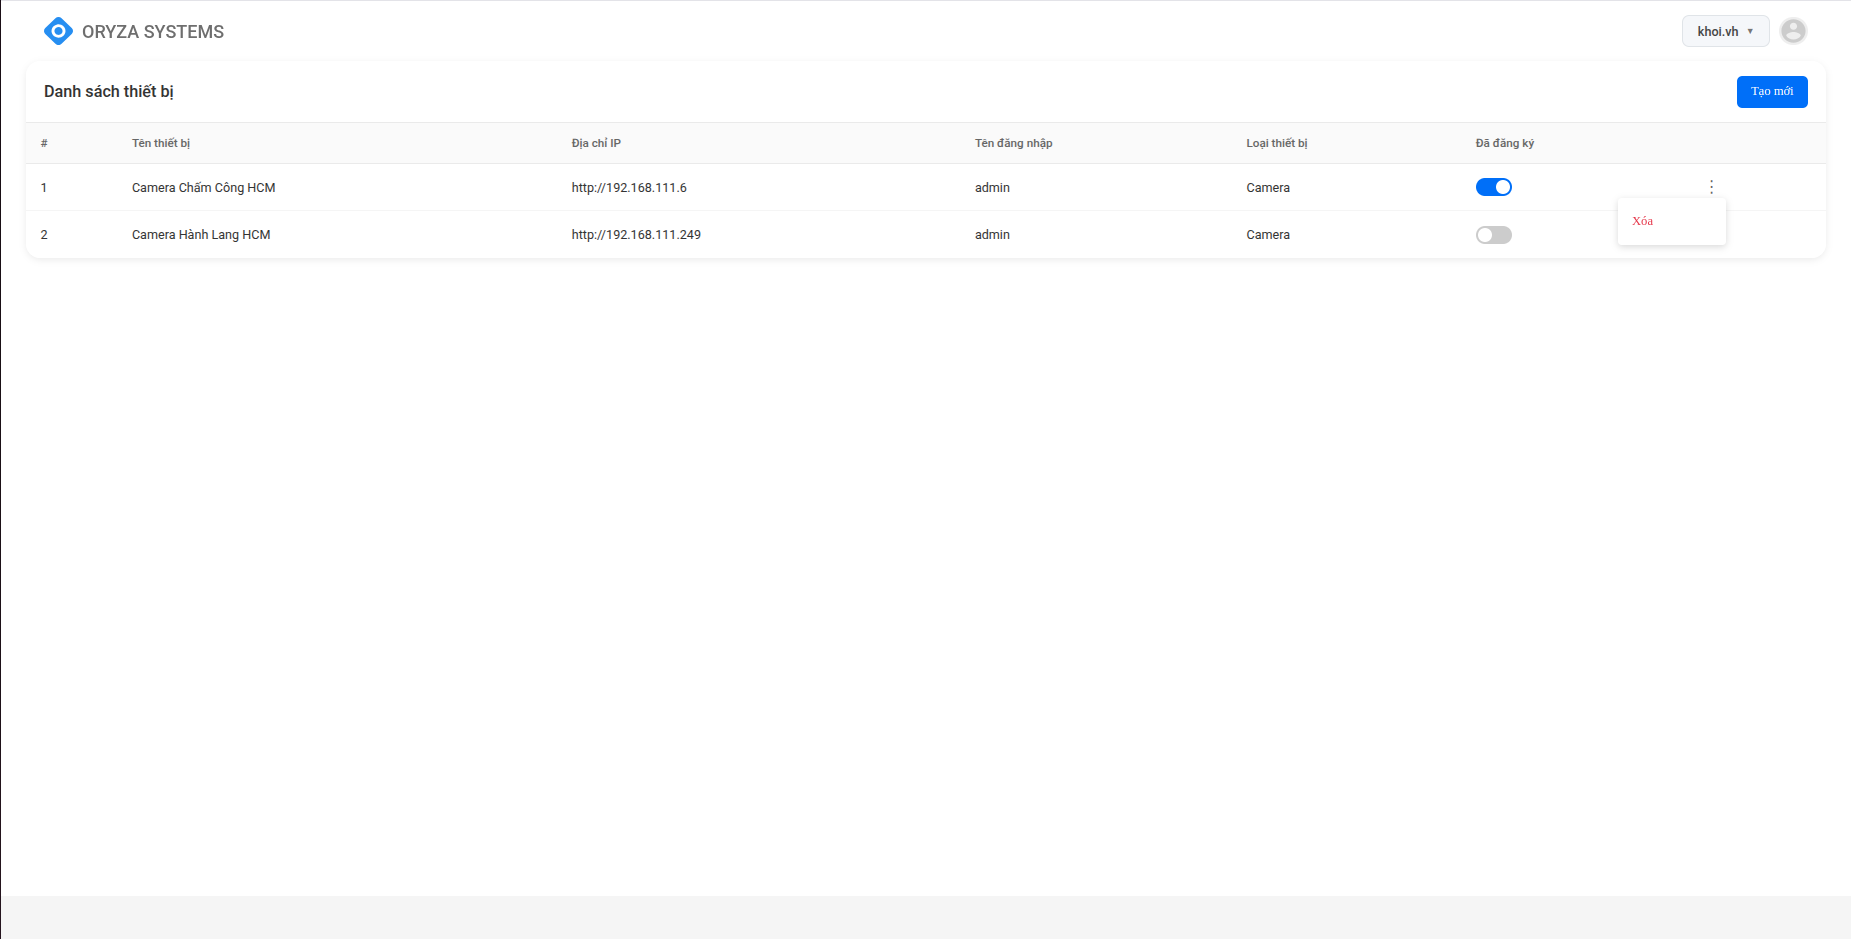Click the device name Camera Hành Lang HCM
This screenshot has width=1851, height=939.
pos(201,235)
